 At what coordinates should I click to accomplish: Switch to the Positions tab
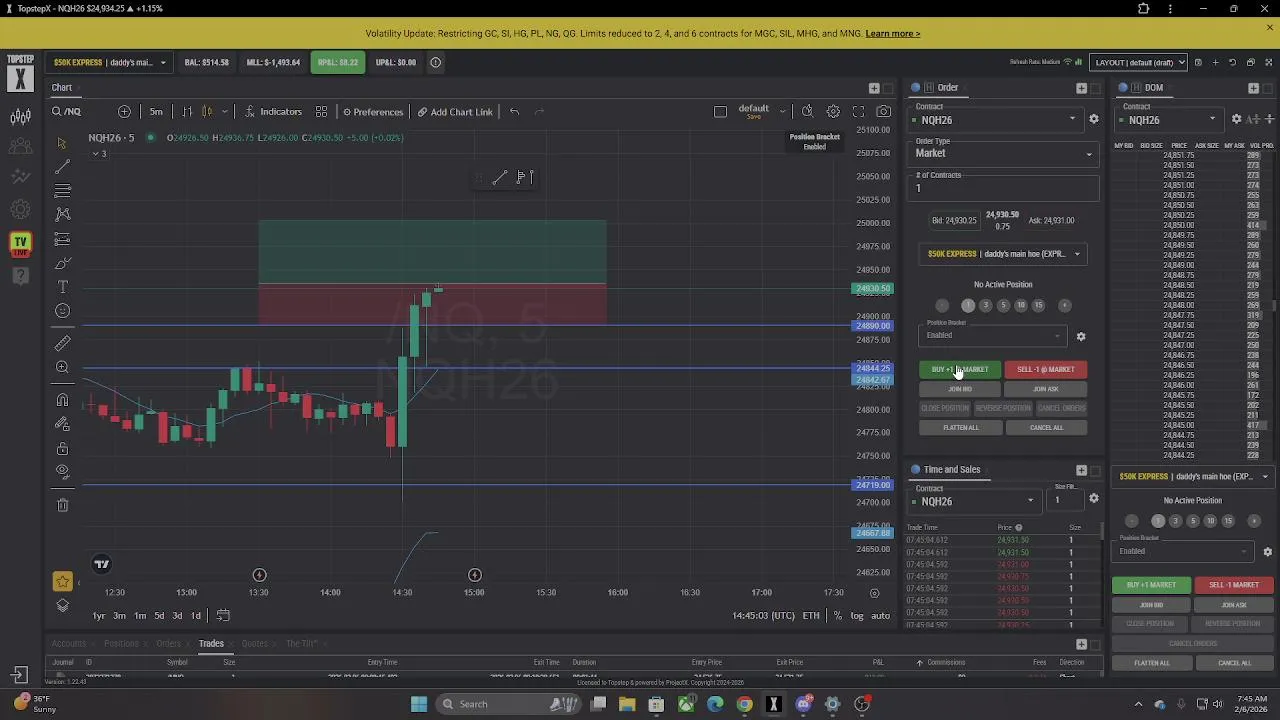[121, 643]
